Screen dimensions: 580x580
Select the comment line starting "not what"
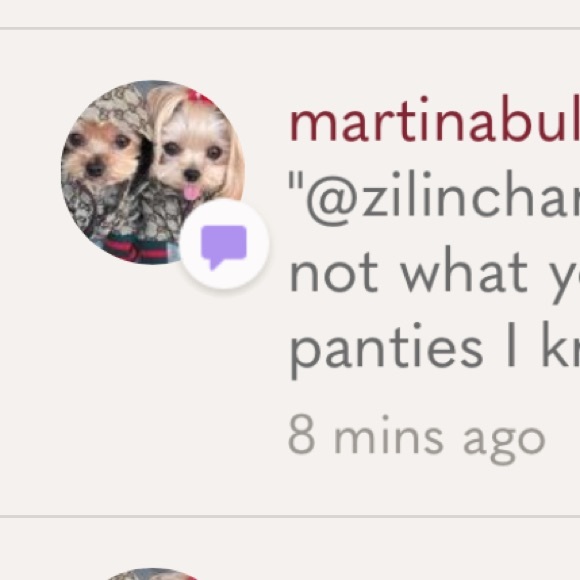435,273
